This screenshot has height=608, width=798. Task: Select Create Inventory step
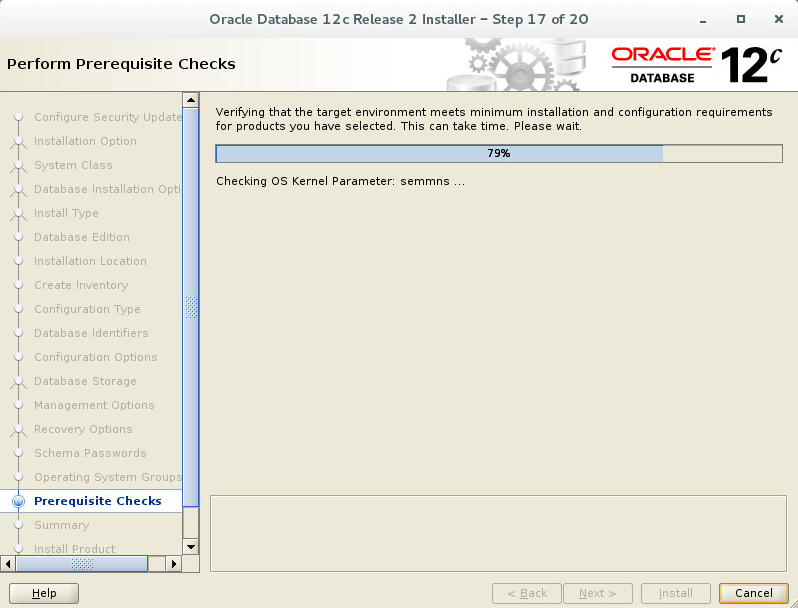(x=81, y=285)
